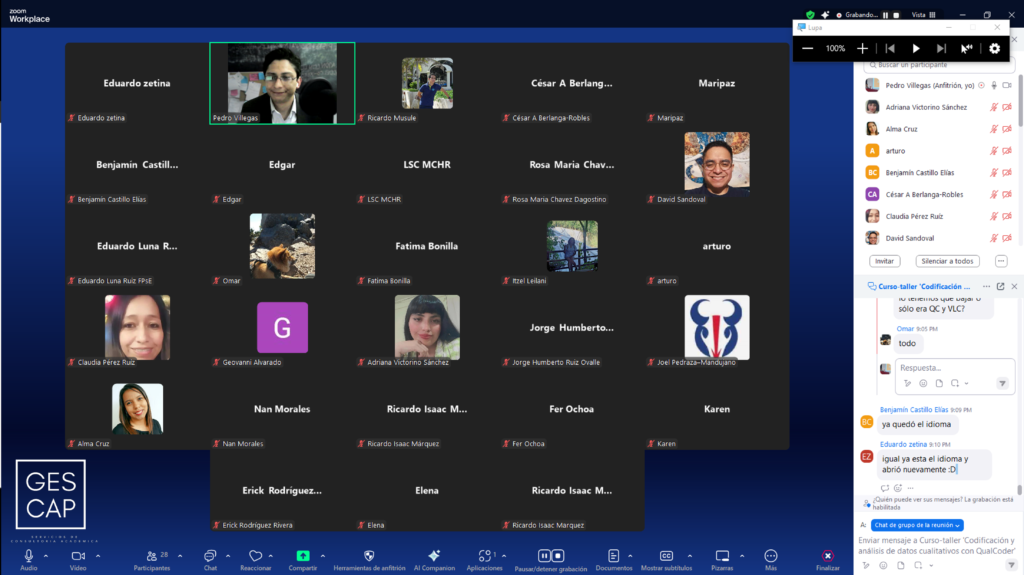
Task: Click Lupa next reading button
Action: (941, 48)
